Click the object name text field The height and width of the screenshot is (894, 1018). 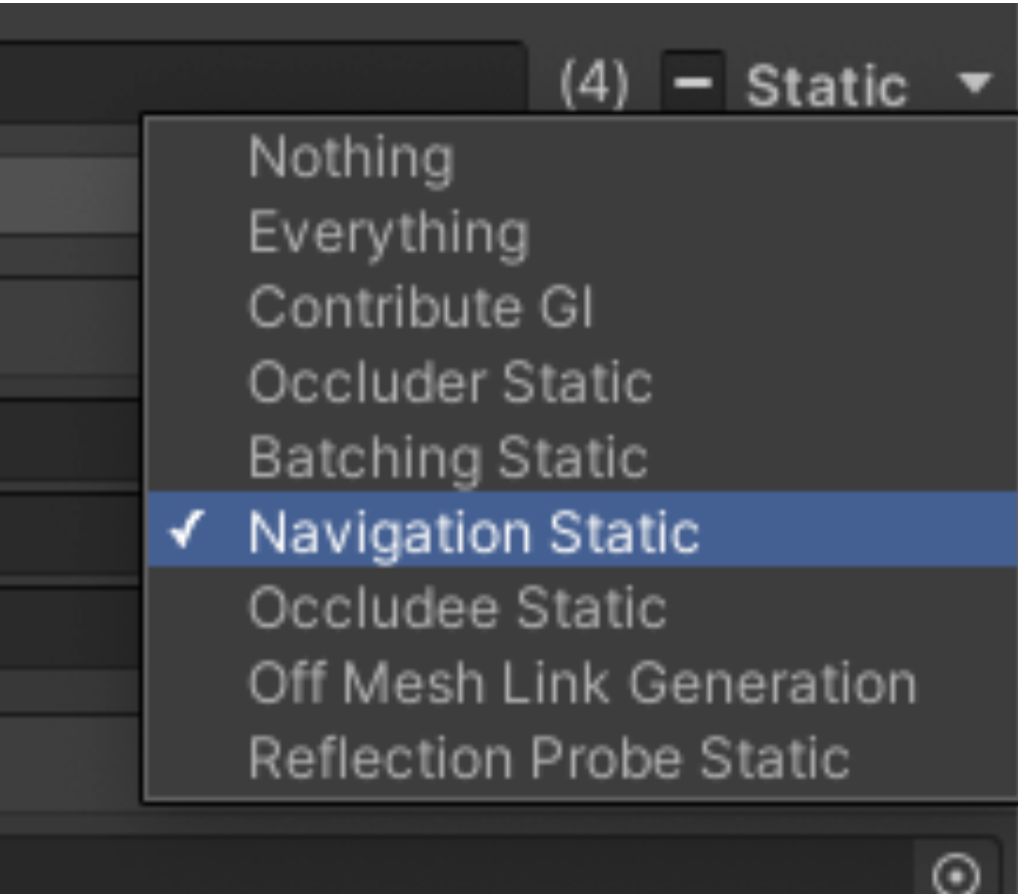click(260, 78)
